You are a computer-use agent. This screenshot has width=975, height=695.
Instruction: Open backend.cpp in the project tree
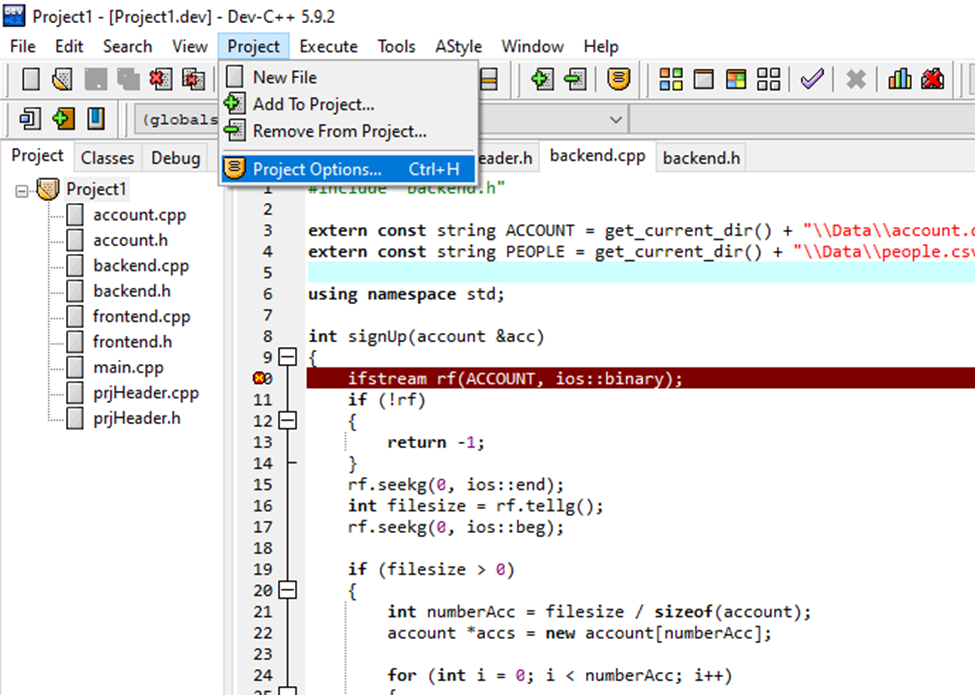click(141, 266)
